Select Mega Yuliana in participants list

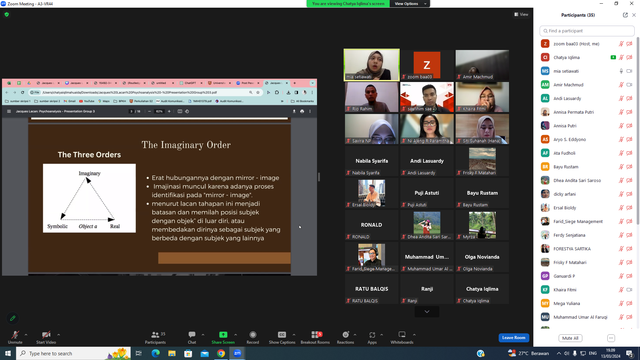click(x=587, y=304)
